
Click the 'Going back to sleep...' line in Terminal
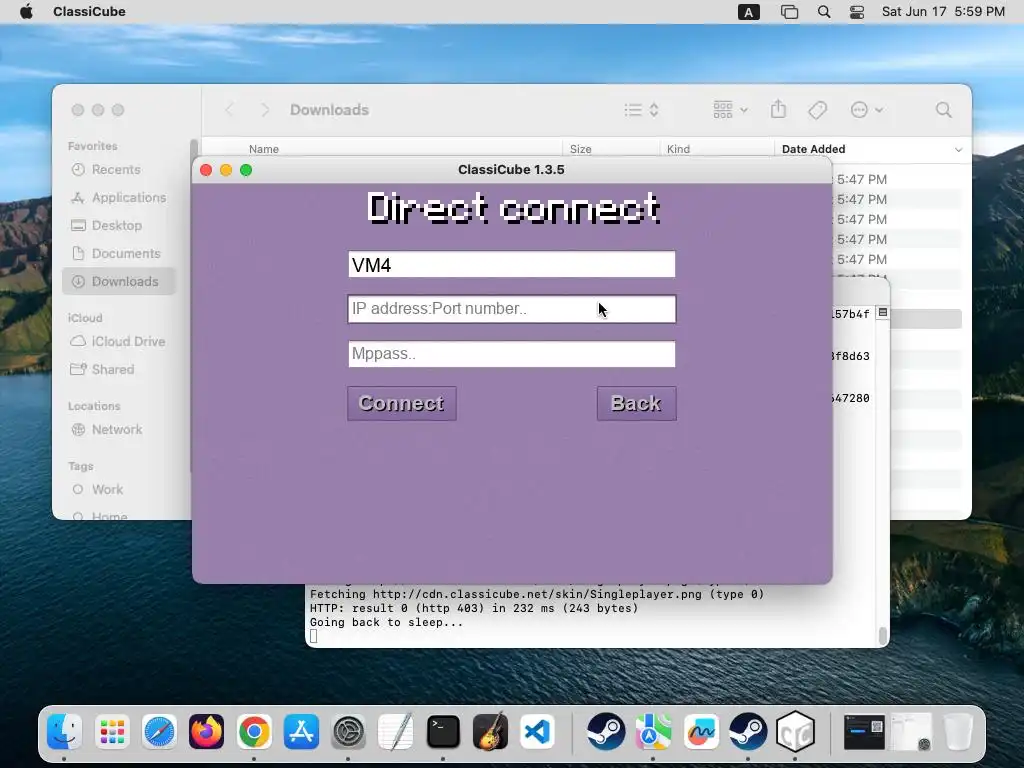click(386, 622)
